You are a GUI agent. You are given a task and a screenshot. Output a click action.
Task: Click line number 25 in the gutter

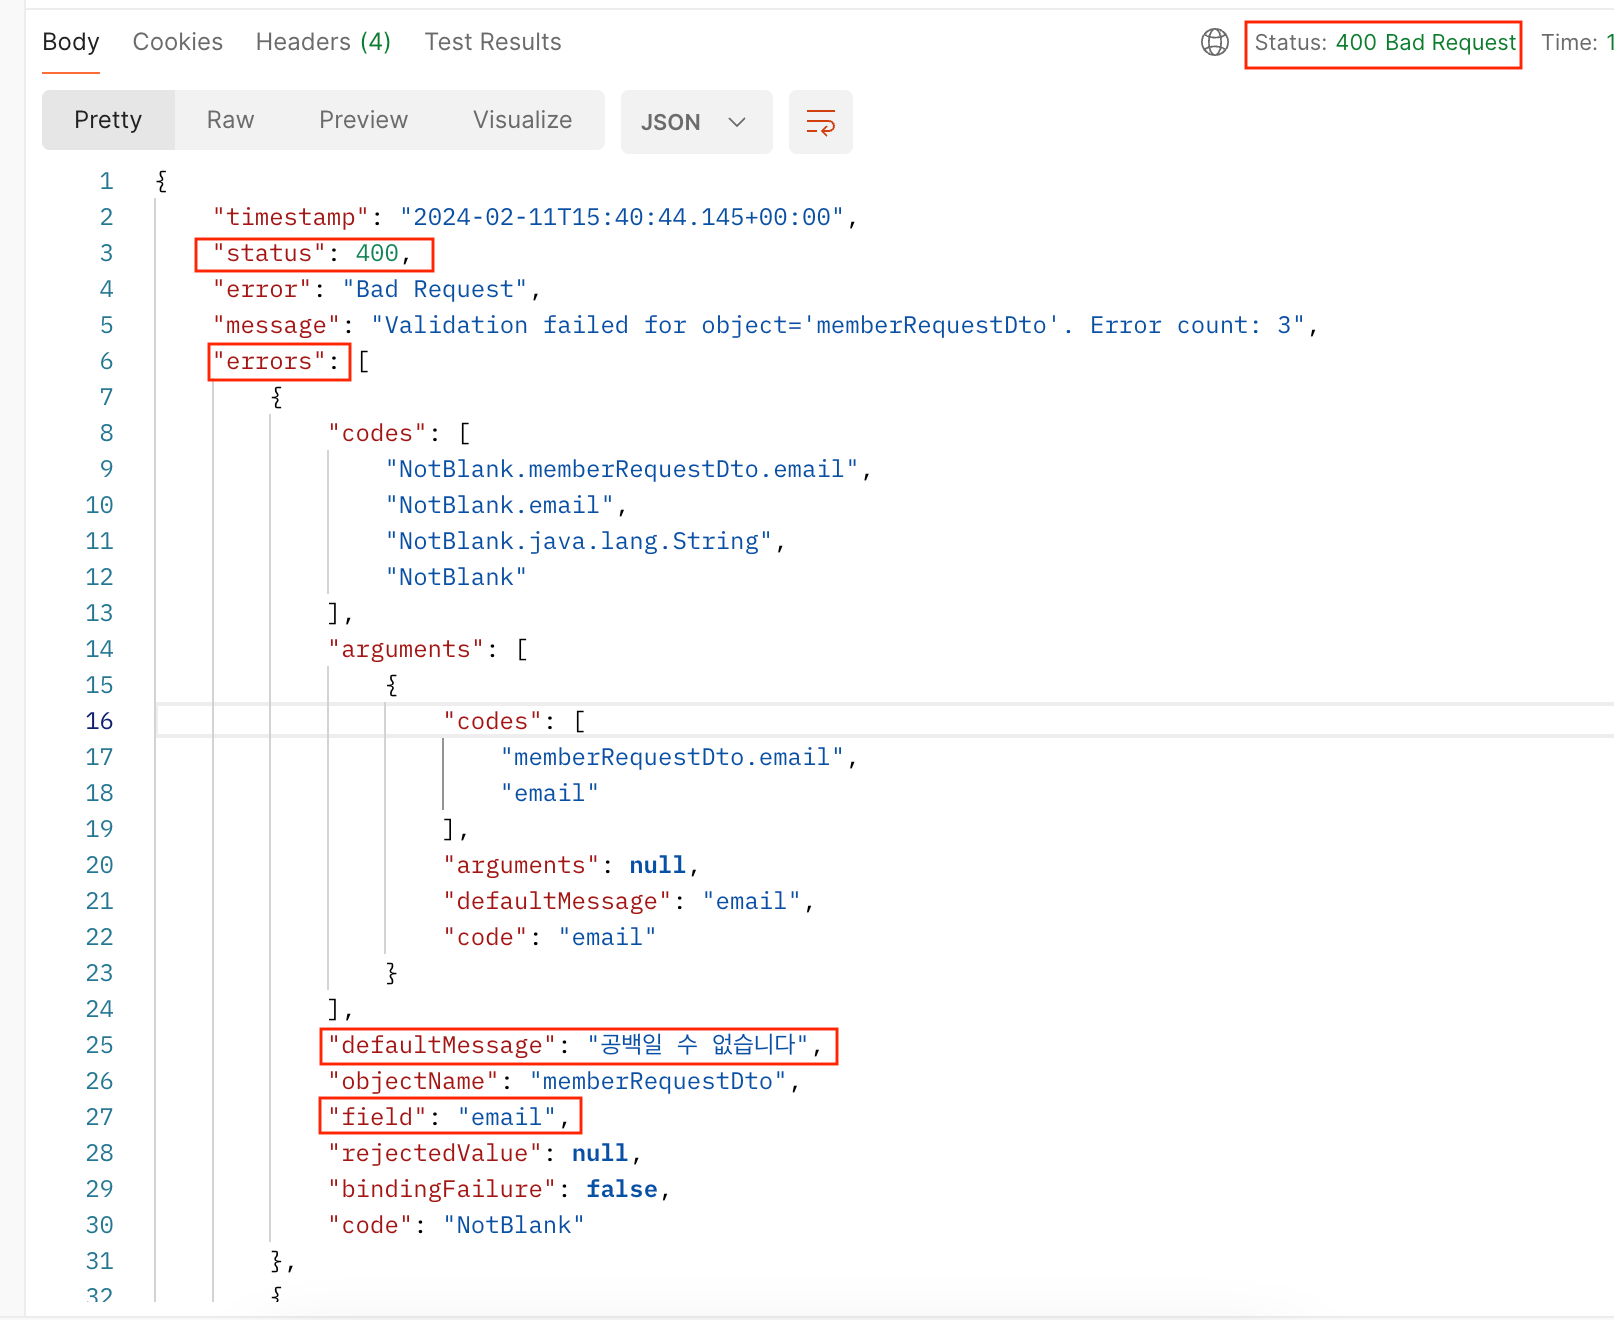99,1045
